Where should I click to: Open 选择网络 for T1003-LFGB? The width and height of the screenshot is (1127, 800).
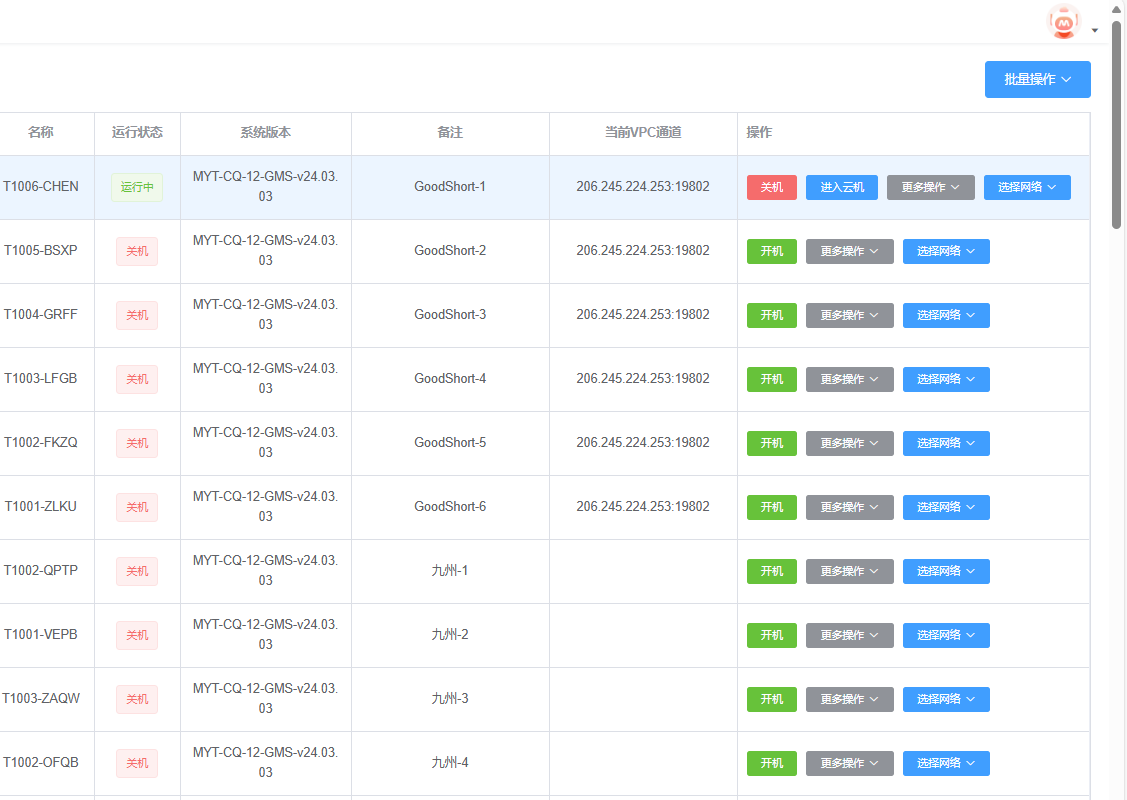[x=946, y=379]
